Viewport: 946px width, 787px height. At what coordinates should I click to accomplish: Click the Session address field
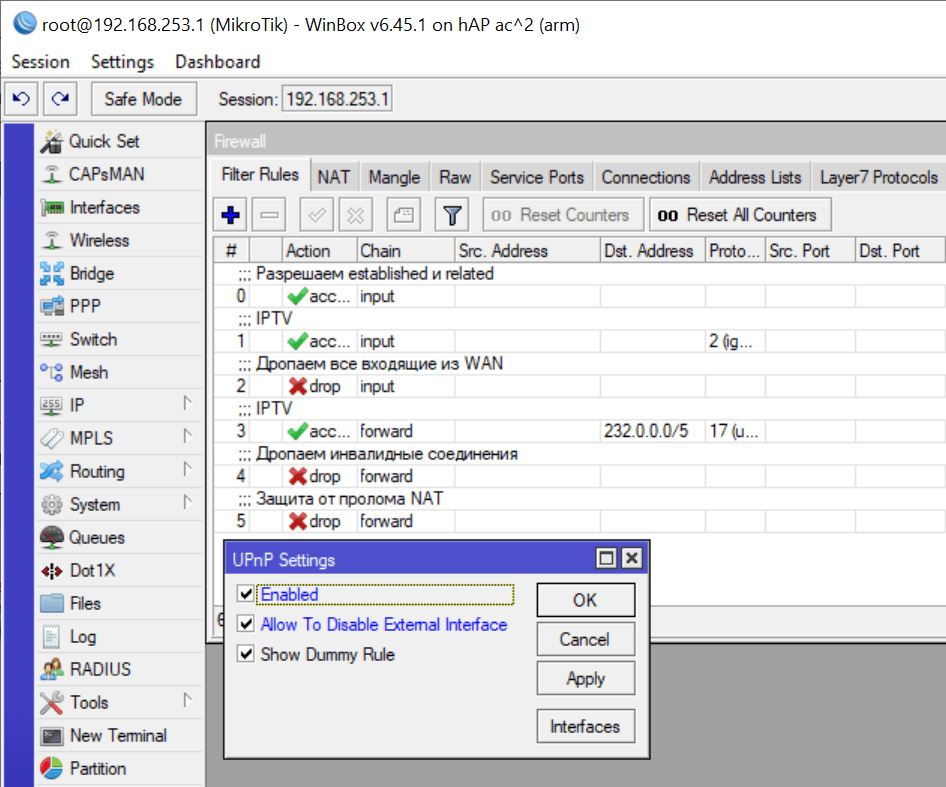[x=337, y=98]
